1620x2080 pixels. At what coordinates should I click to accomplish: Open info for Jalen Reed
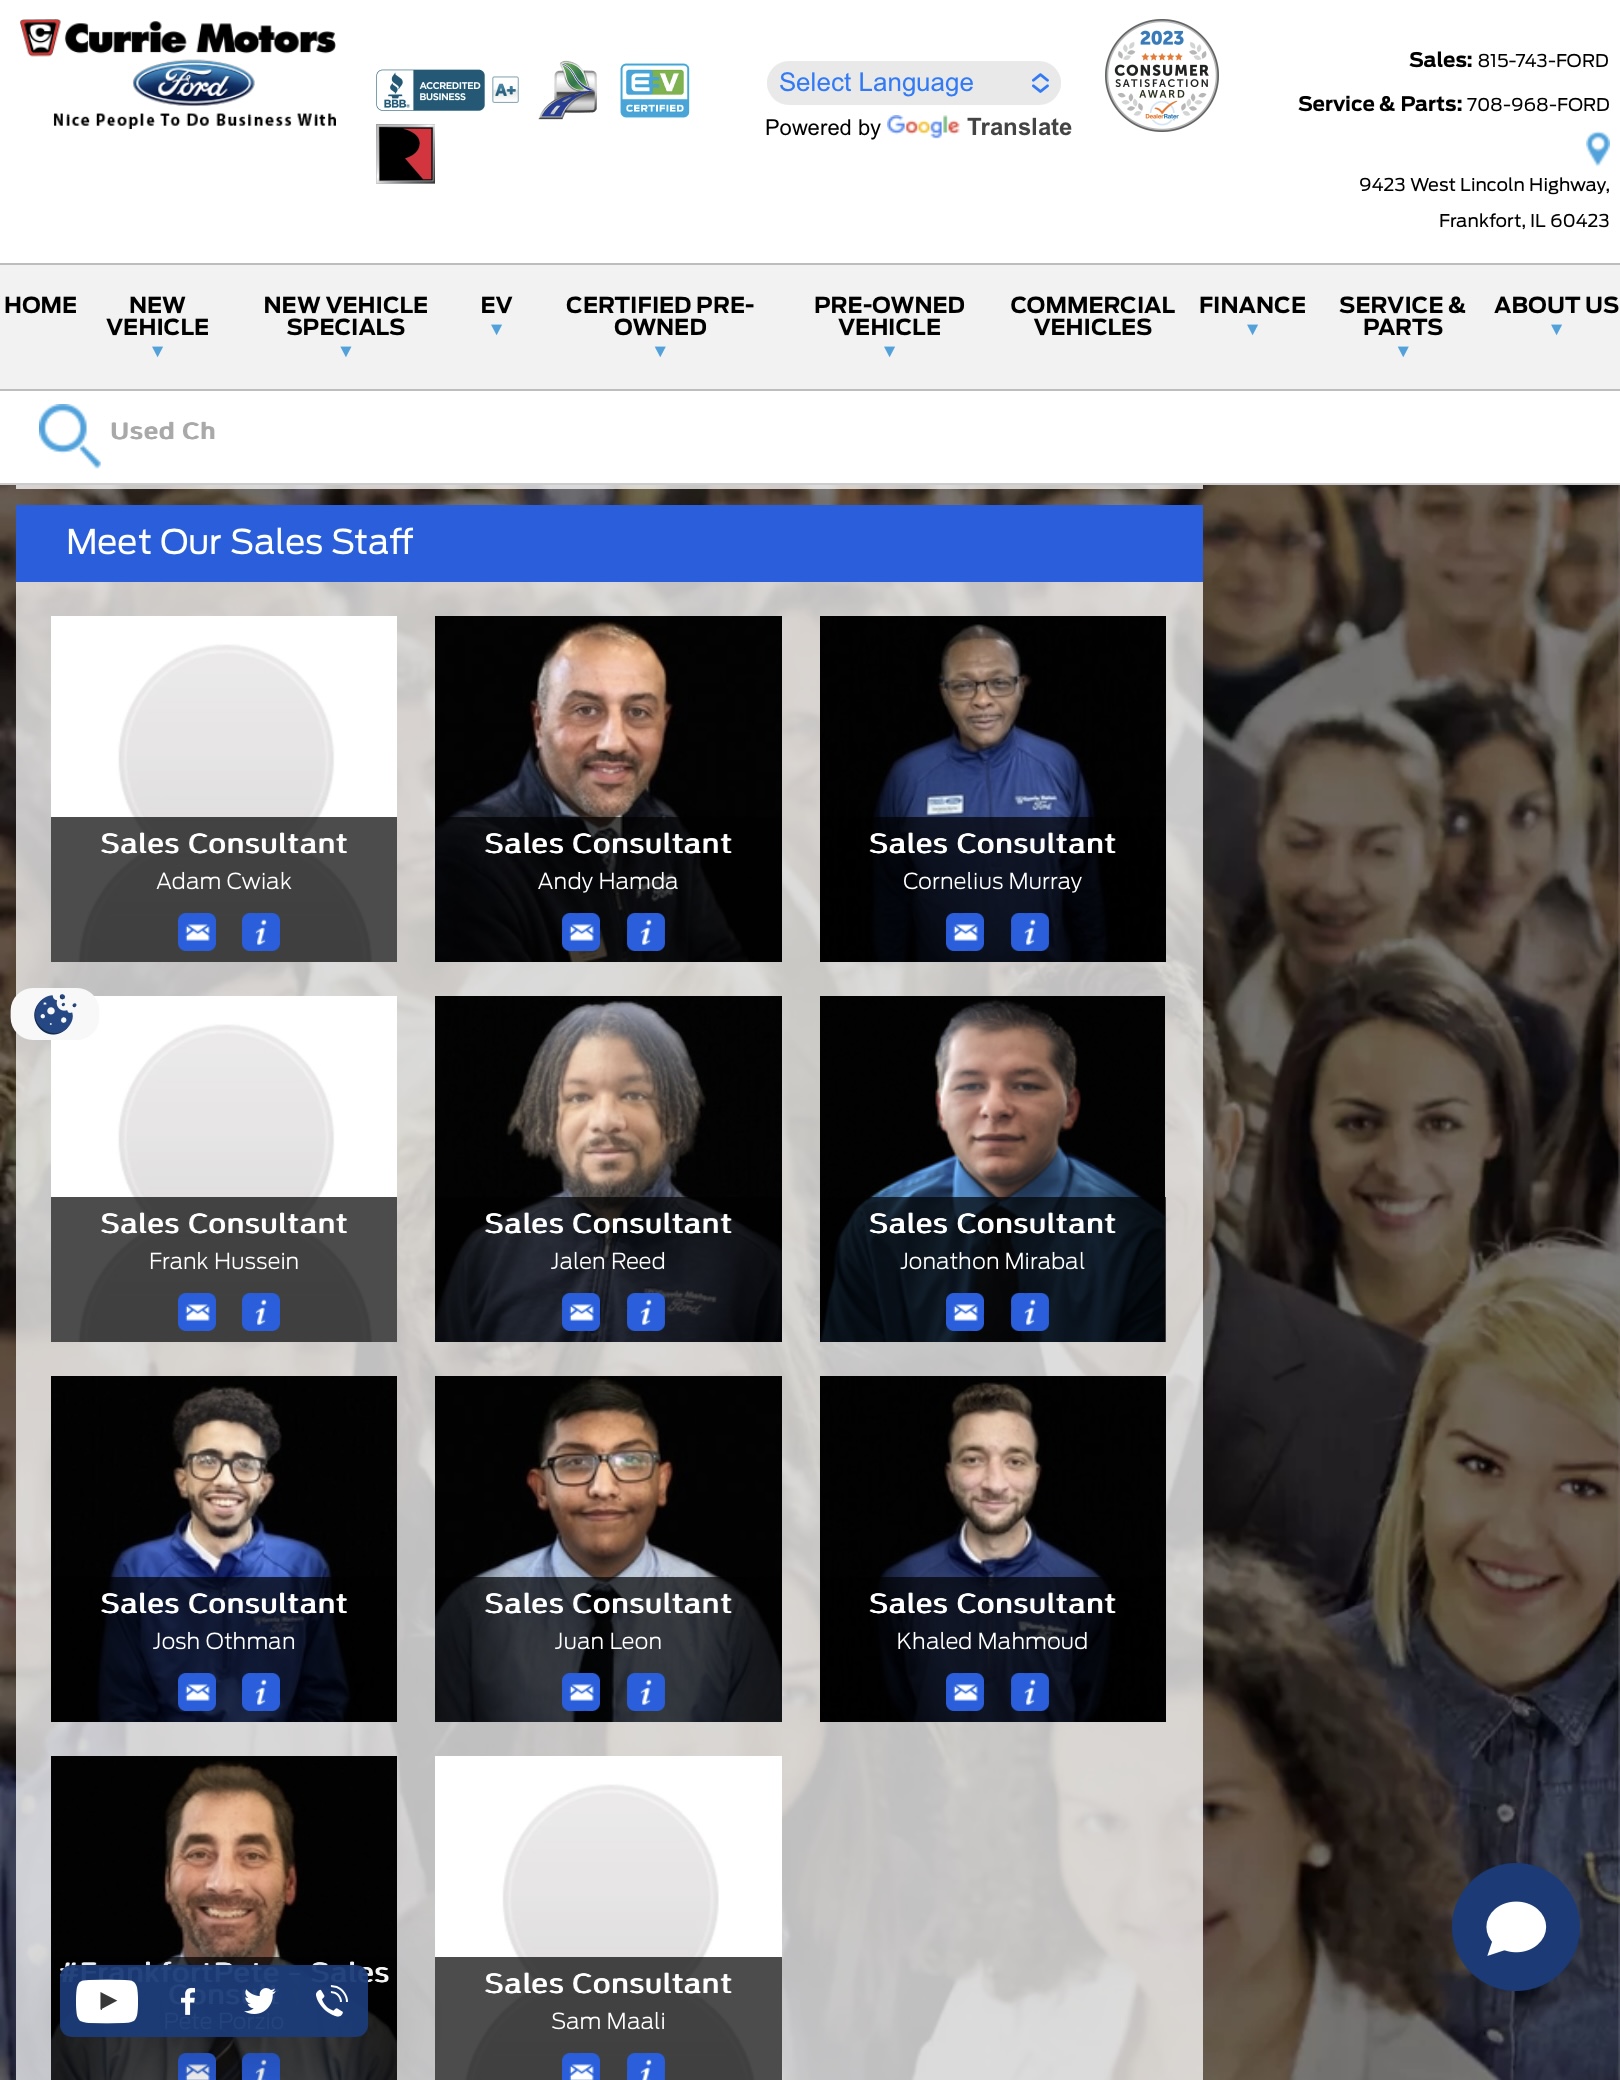tap(646, 1312)
